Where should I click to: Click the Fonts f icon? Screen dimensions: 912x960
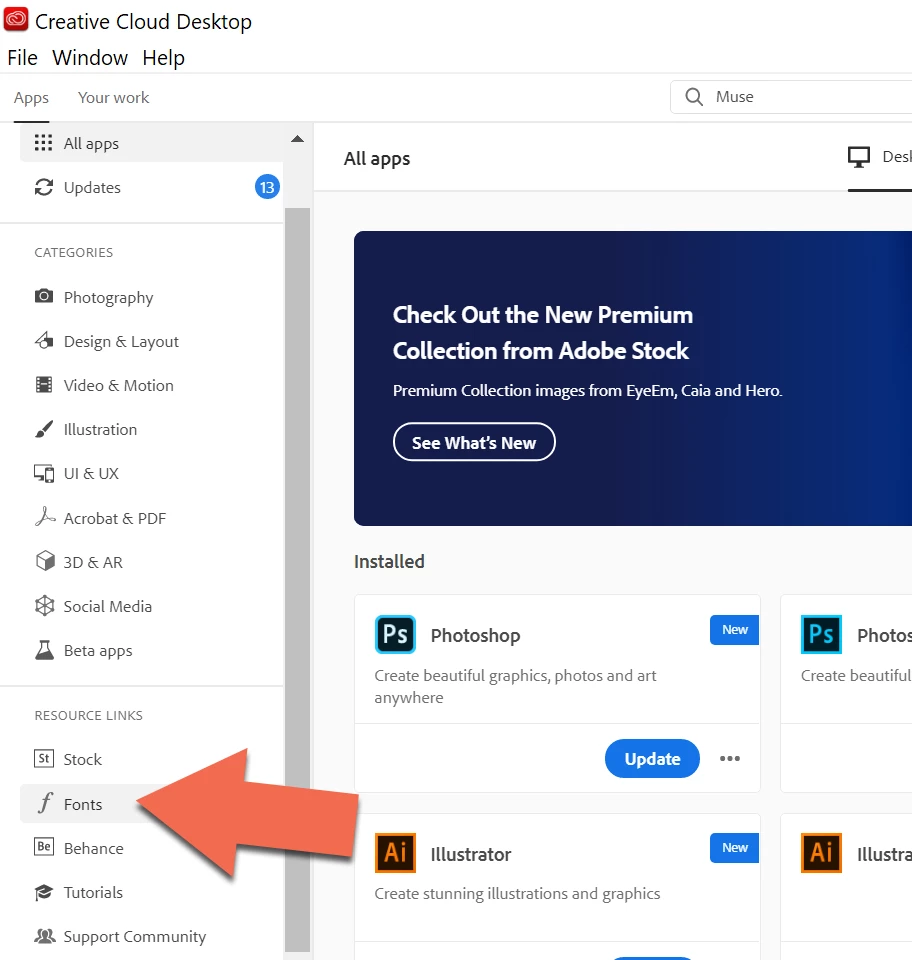[x=45, y=802]
